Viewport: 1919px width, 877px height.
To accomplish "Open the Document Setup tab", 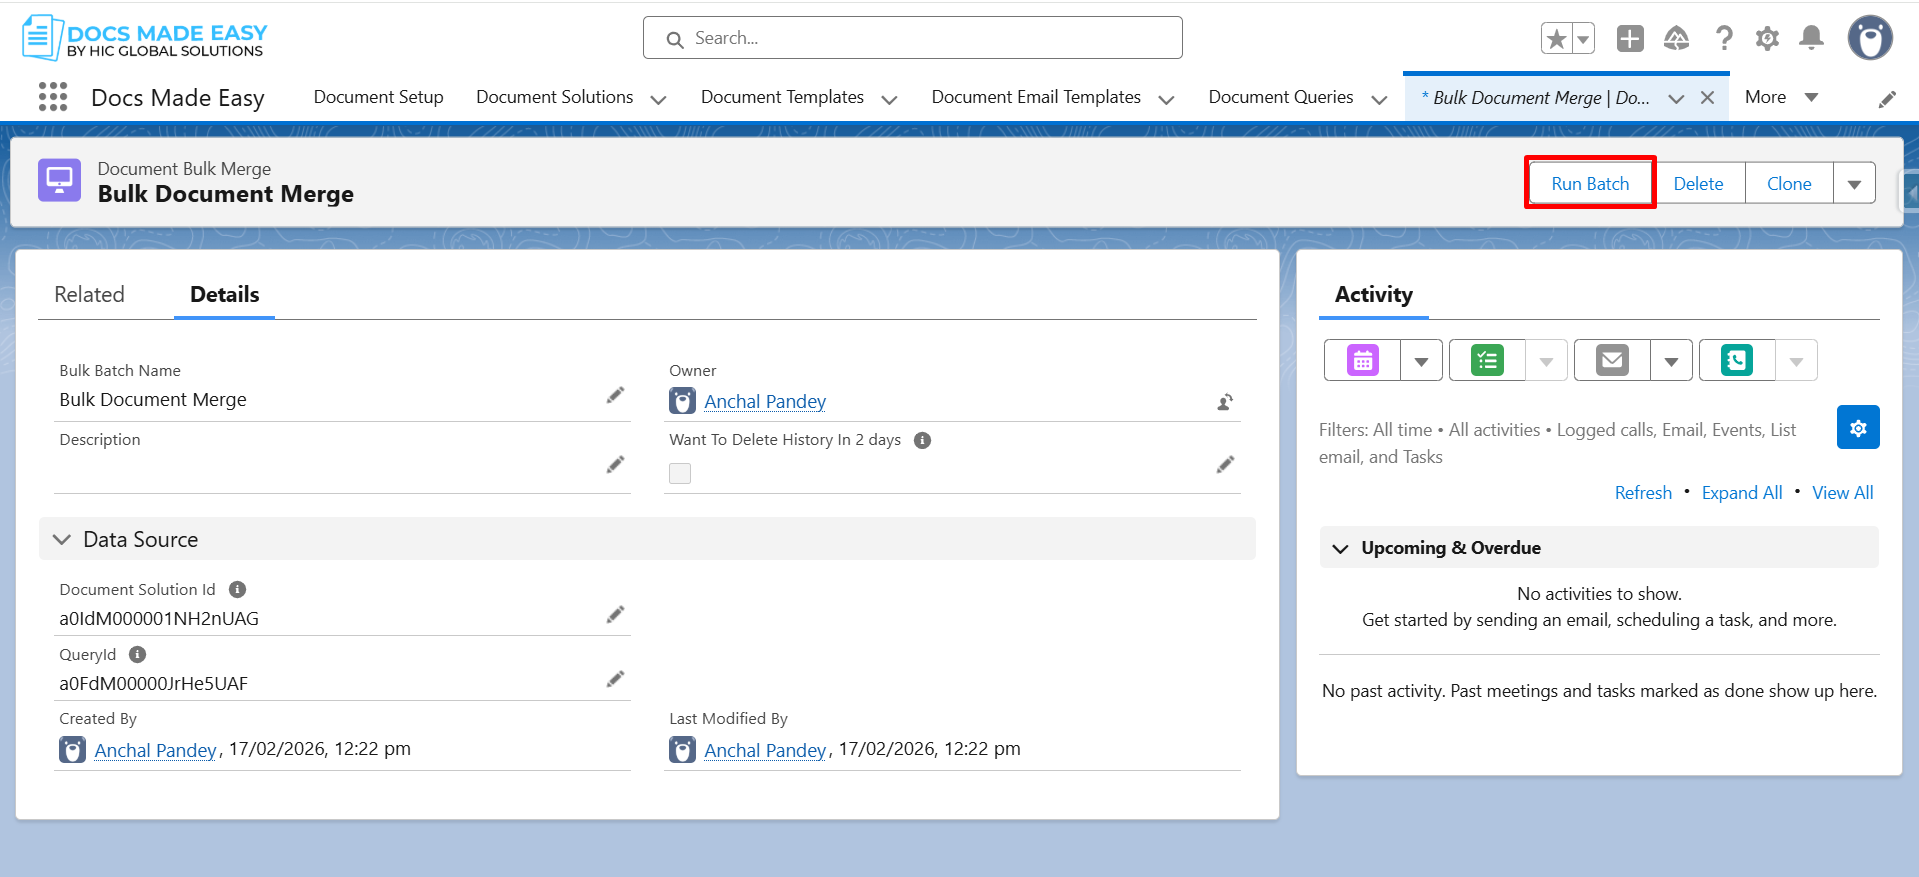I will pyautogui.click(x=378, y=97).
